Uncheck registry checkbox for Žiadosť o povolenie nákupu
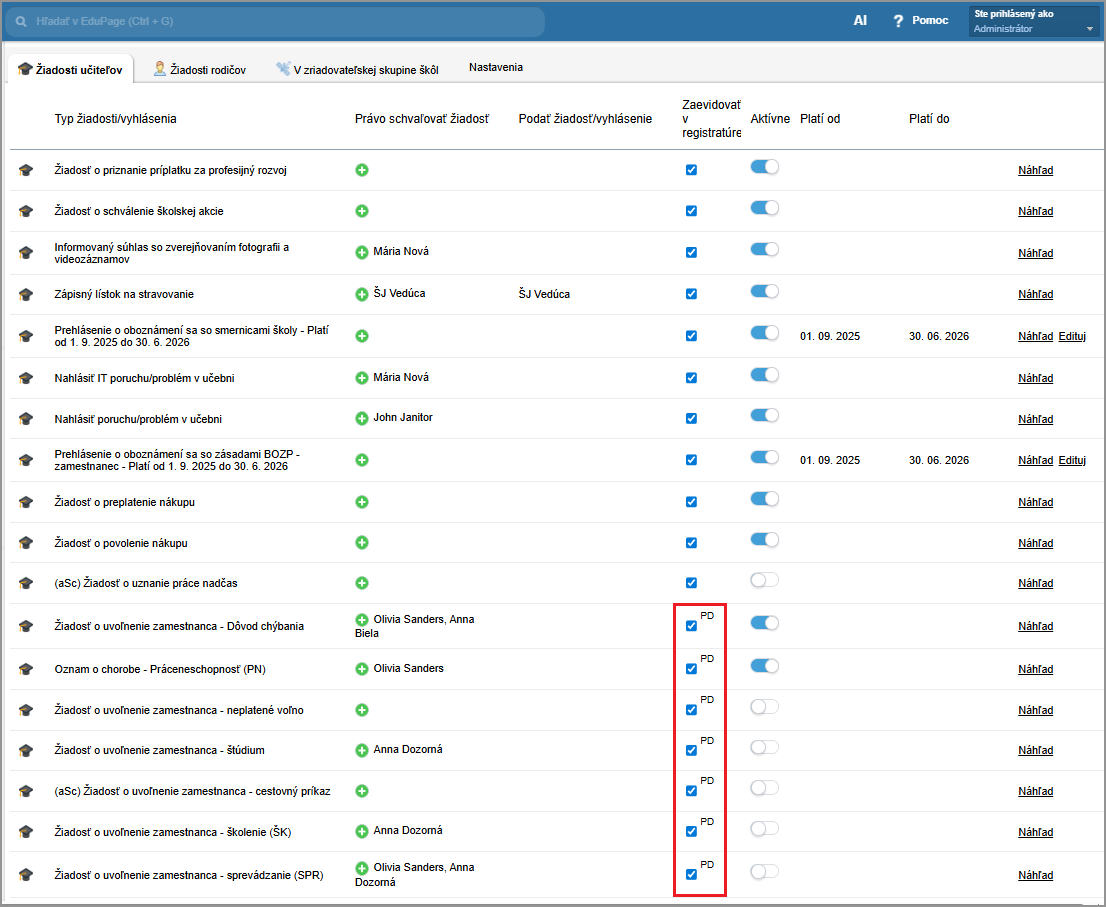This screenshot has width=1106, height=907. [x=691, y=543]
